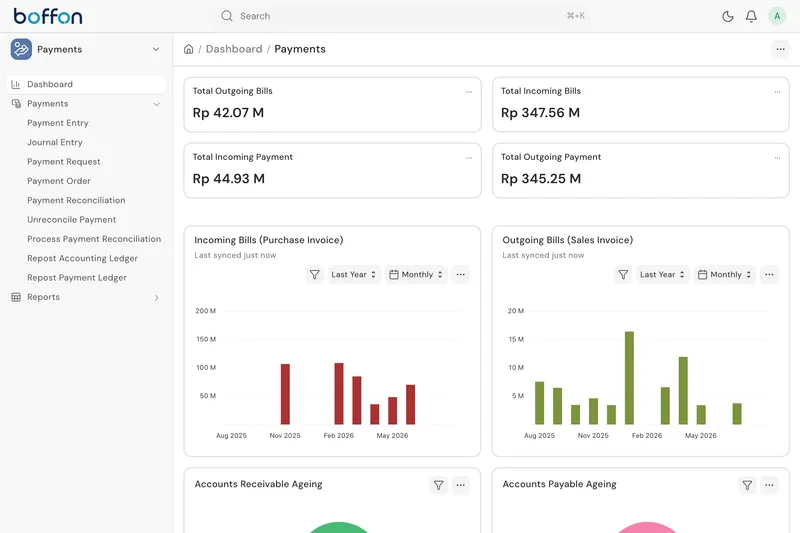Open notifications bell

tap(751, 16)
